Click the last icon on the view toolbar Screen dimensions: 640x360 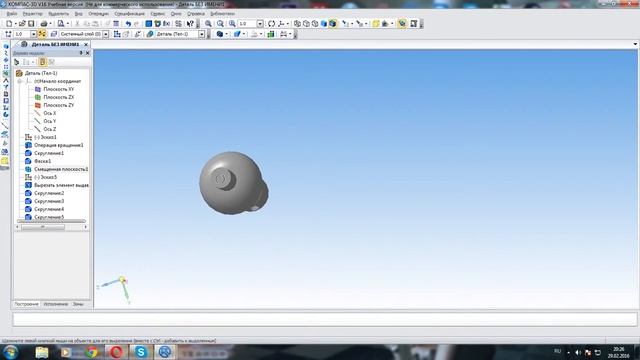tap(414, 24)
